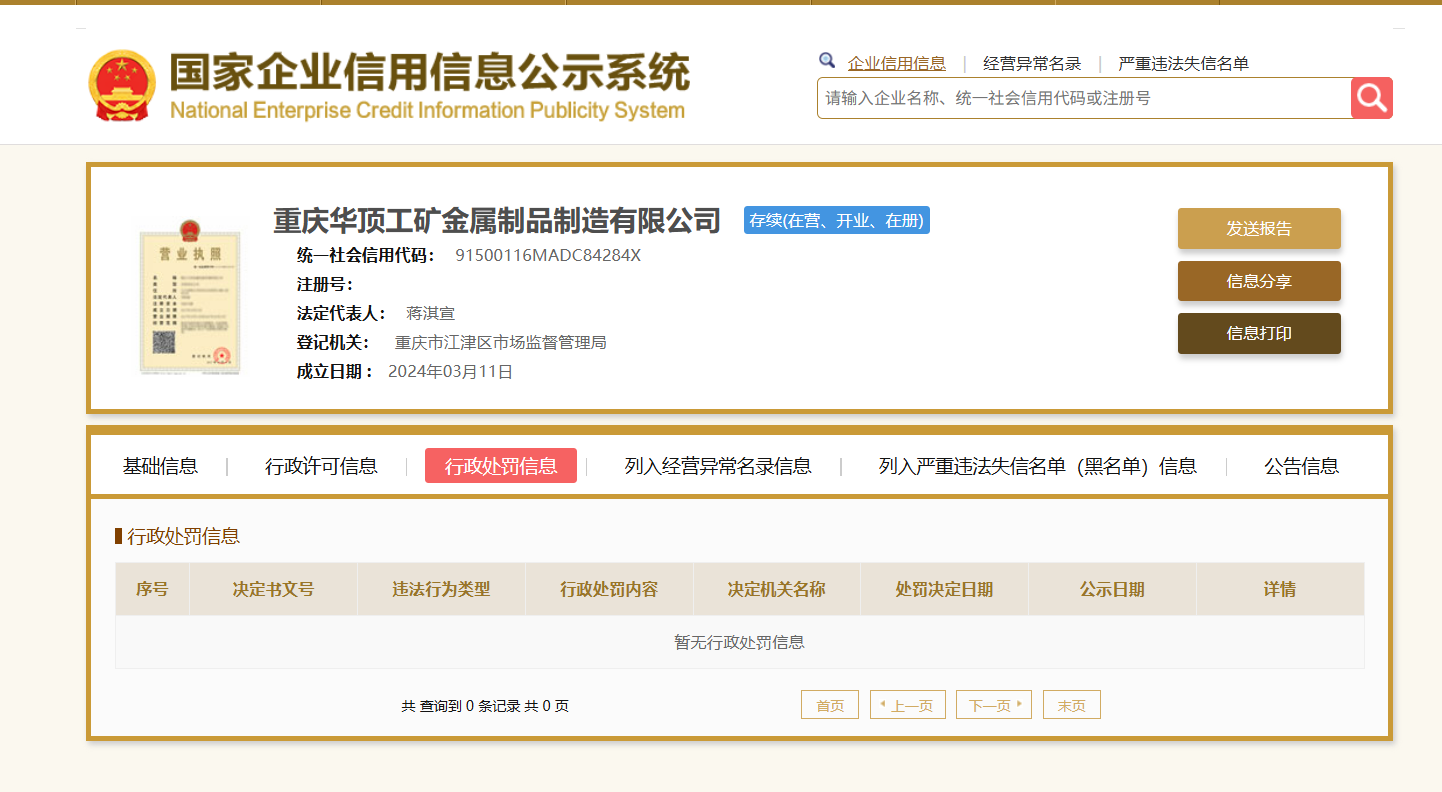Click the 上一页 previous page button
The height and width of the screenshot is (792, 1442).
(x=908, y=705)
